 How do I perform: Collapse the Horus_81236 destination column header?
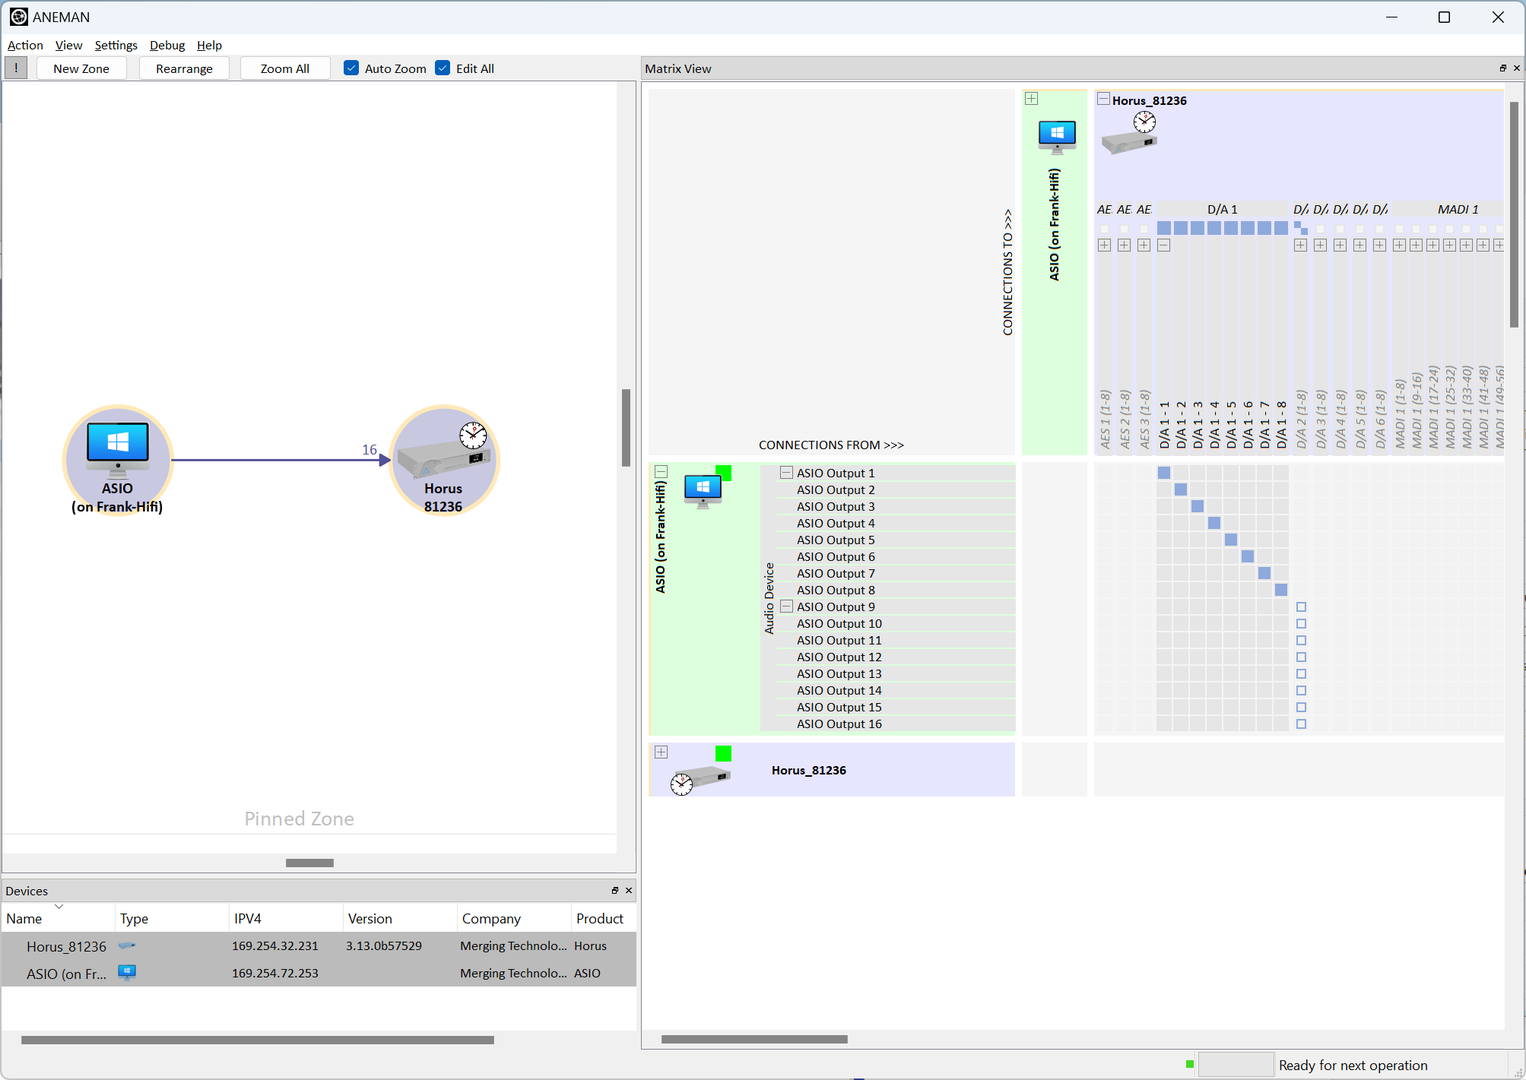[x=1103, y=99]
